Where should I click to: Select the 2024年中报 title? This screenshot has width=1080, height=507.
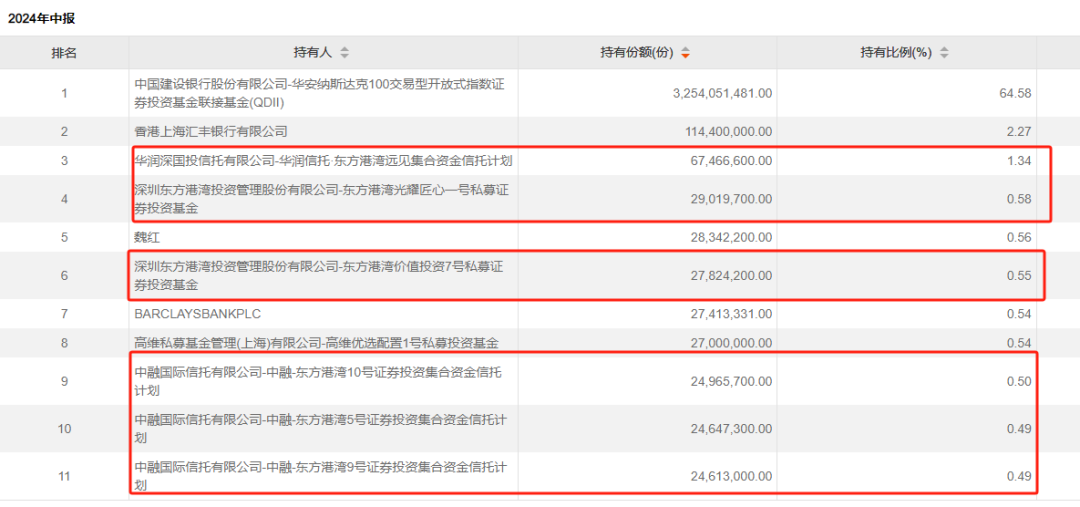(x=41, y=19)
